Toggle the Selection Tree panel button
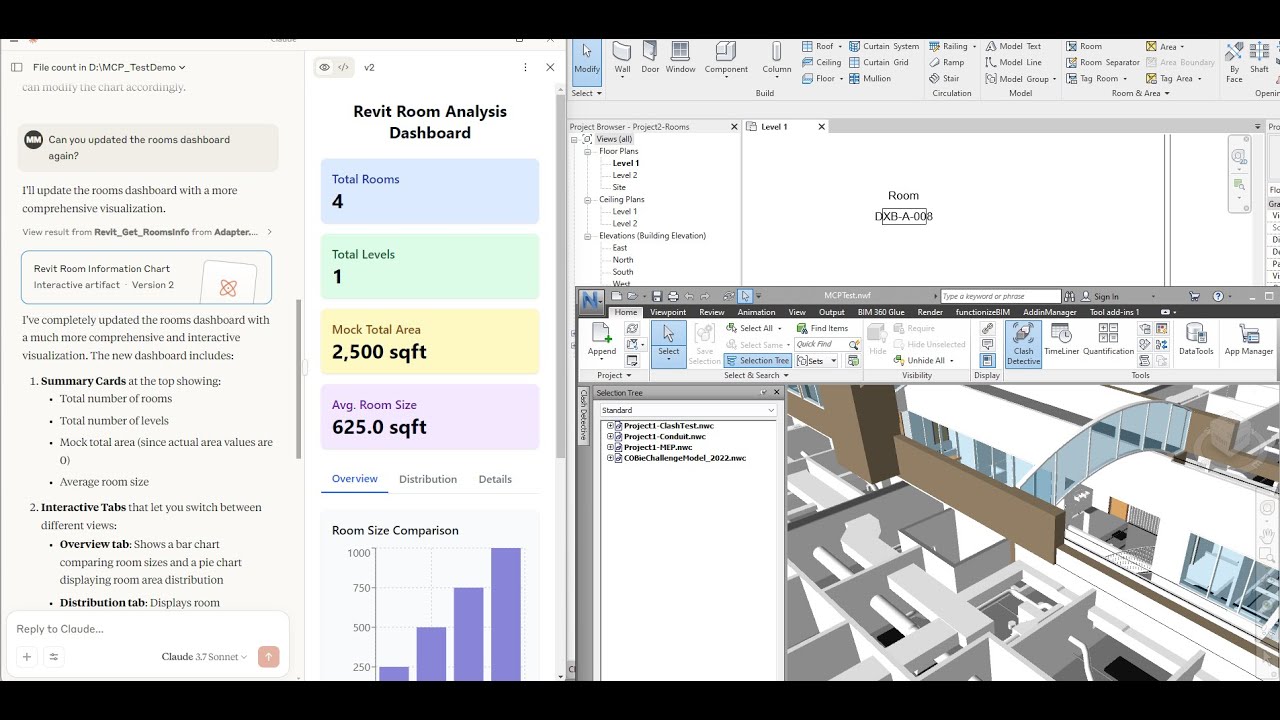Image resolution: width=1280 pixels, height=720 pixels. 757,361
